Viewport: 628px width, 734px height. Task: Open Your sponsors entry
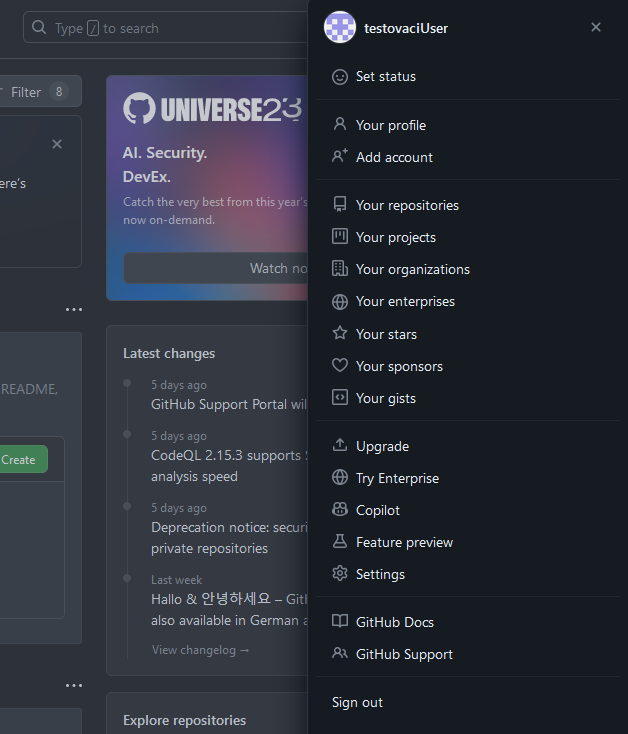click(x=468, y=366)
